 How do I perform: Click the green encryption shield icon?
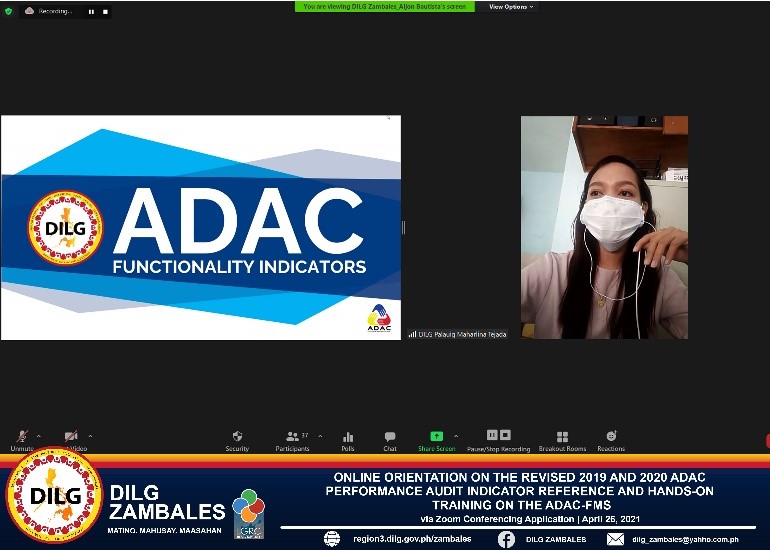point(8,11)
